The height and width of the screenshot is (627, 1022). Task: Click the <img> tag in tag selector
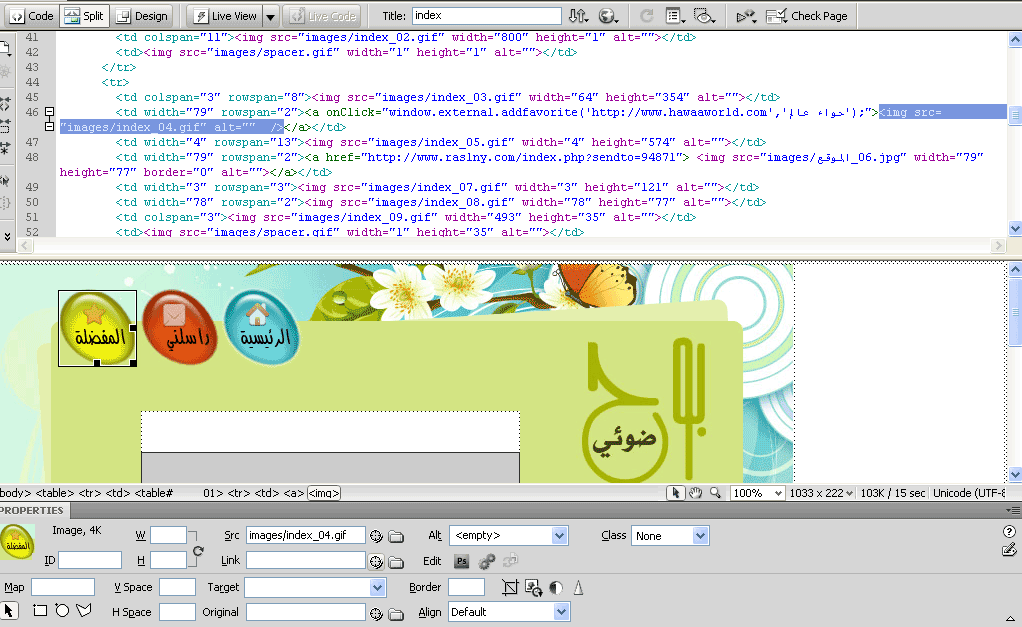pos(324,493)
